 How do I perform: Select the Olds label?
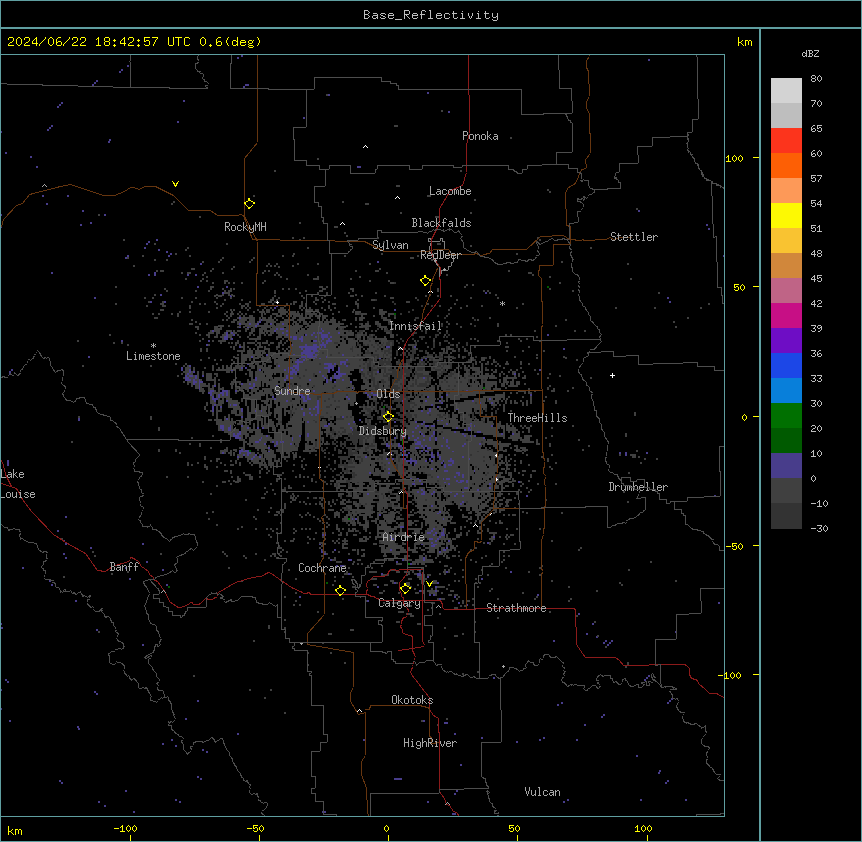388,394
